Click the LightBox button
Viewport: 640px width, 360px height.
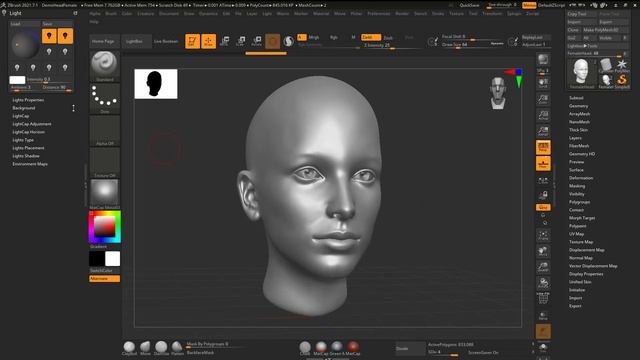point(136,41)
